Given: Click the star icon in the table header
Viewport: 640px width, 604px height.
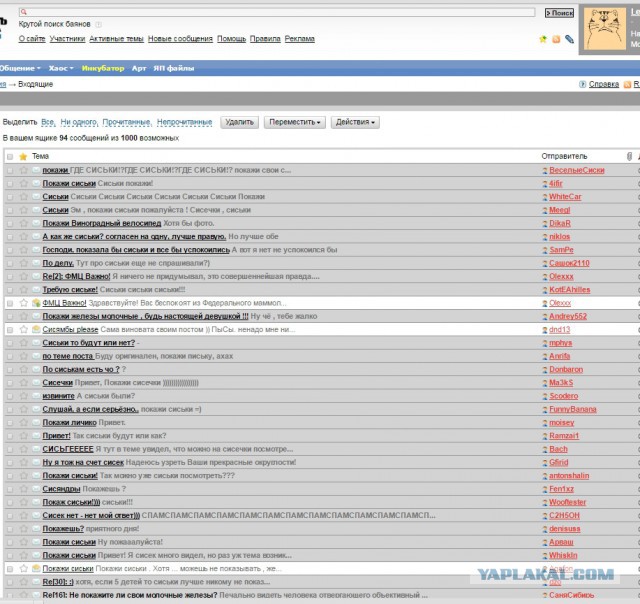Looking at the screenshot, I should tap(23, 157).
